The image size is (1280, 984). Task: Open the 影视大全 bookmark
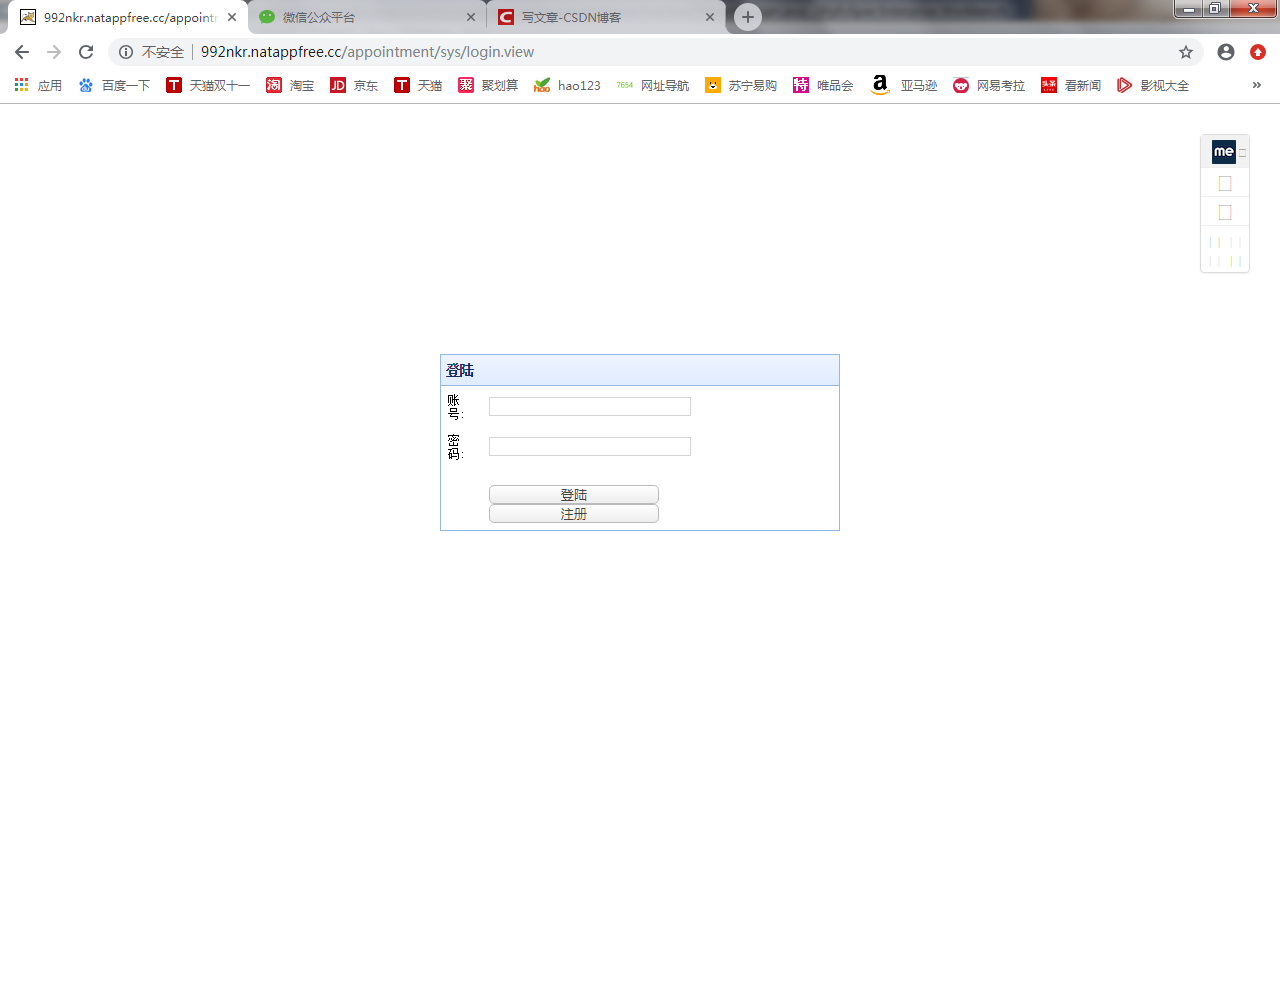[1153, 86]
